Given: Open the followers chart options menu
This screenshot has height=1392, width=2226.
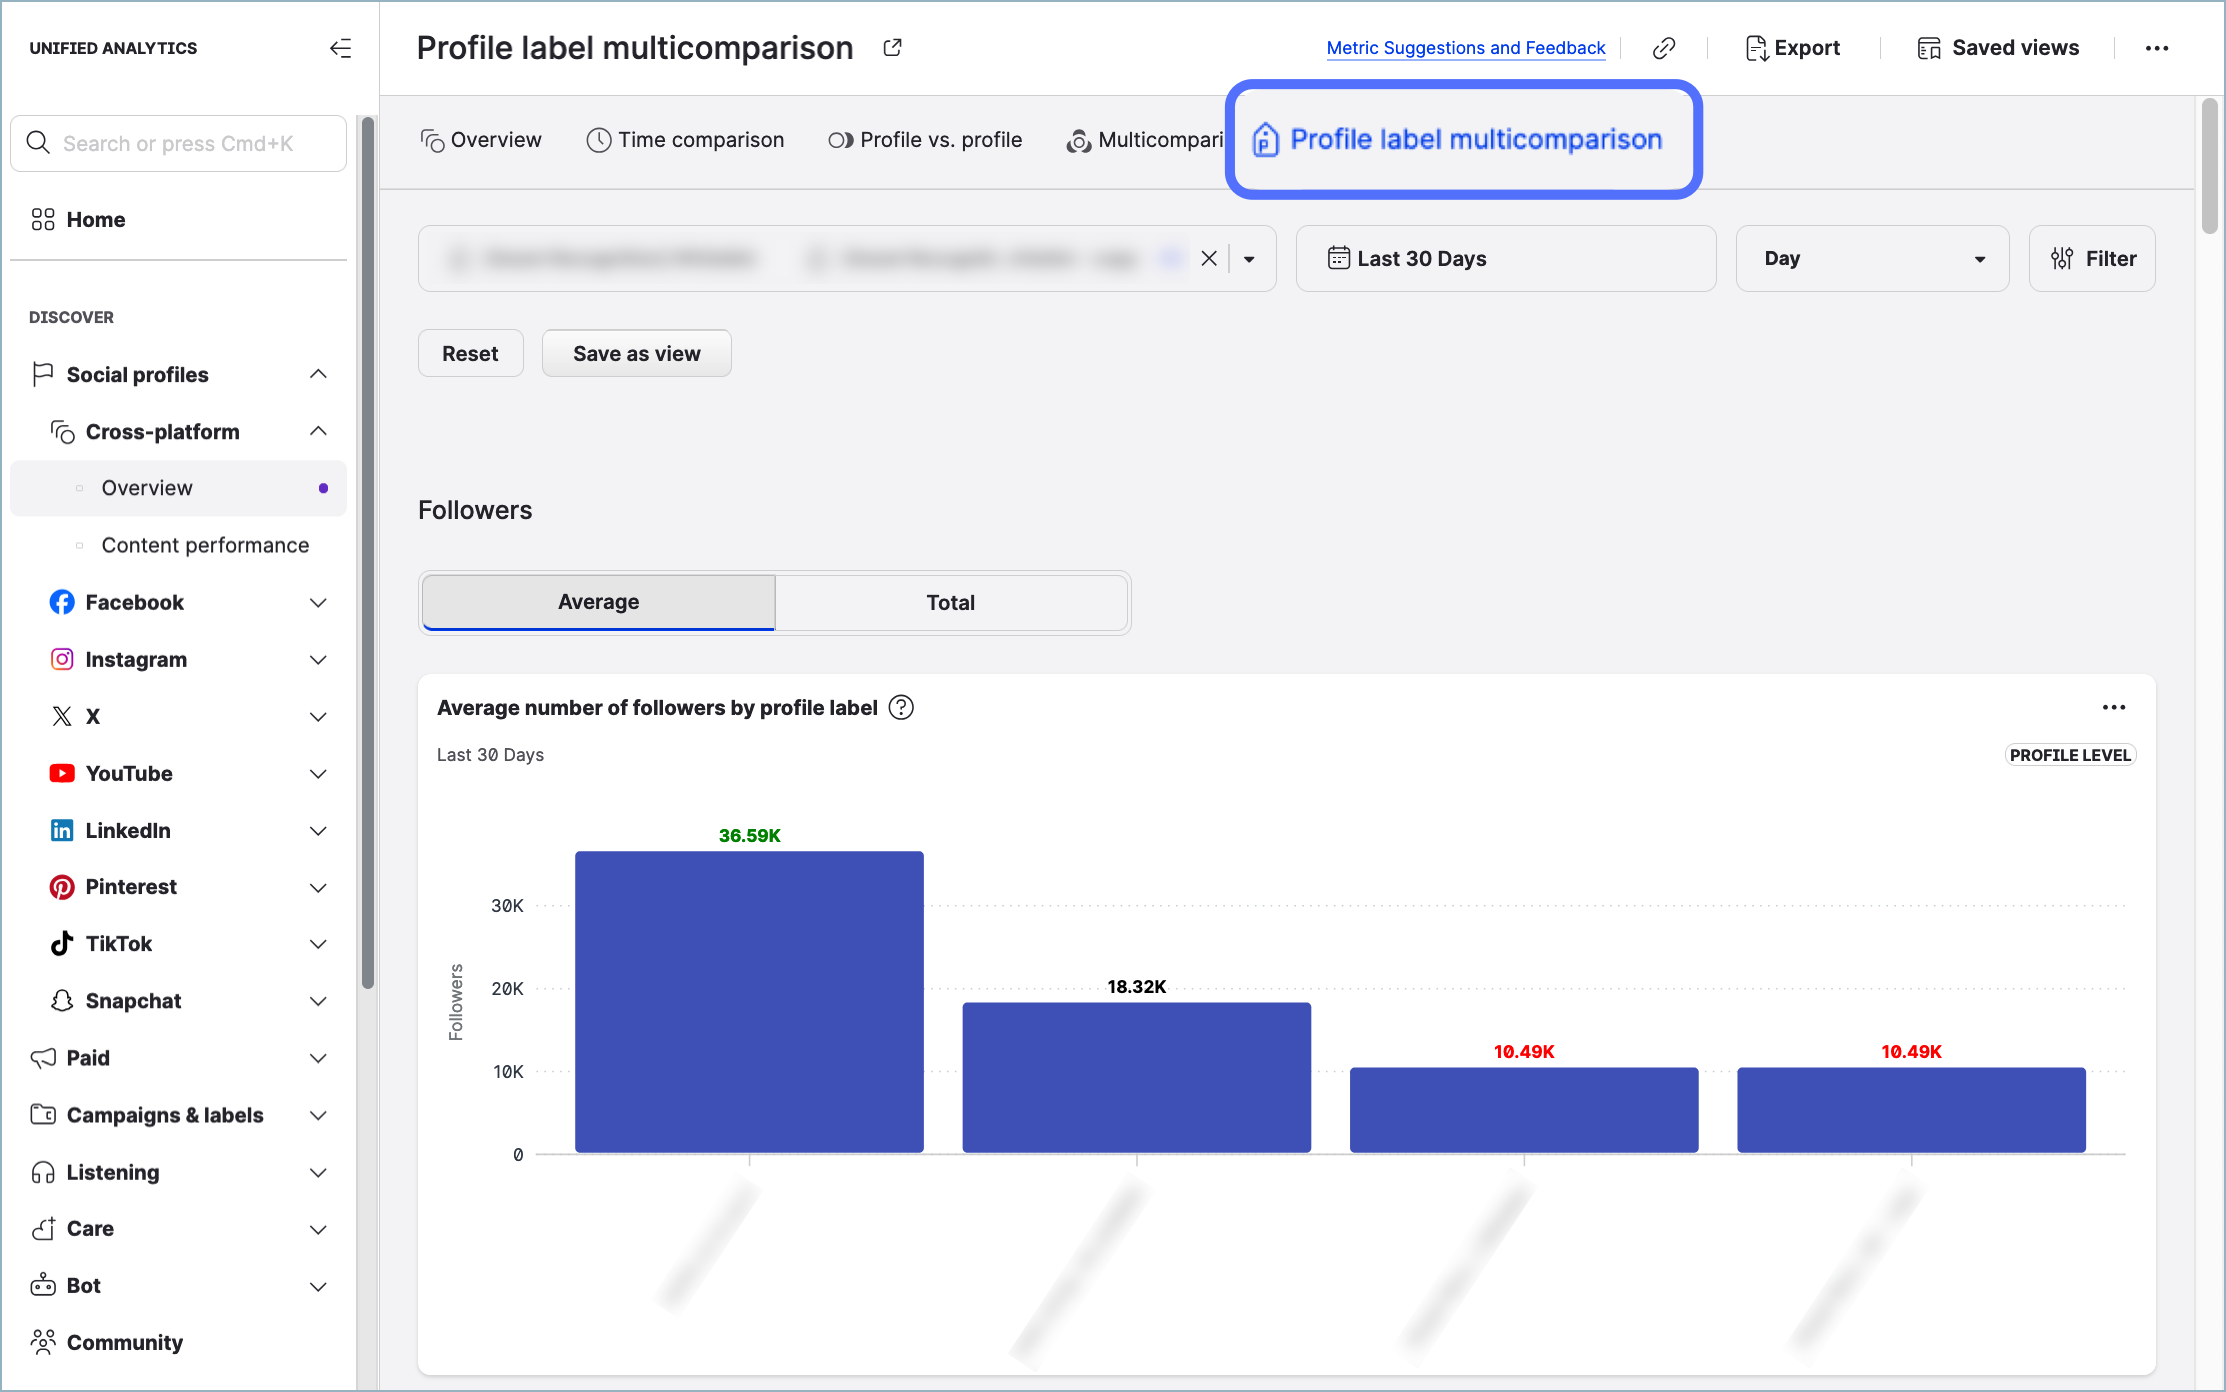Looking at the screenshot, I should [x=2113, y=708].
